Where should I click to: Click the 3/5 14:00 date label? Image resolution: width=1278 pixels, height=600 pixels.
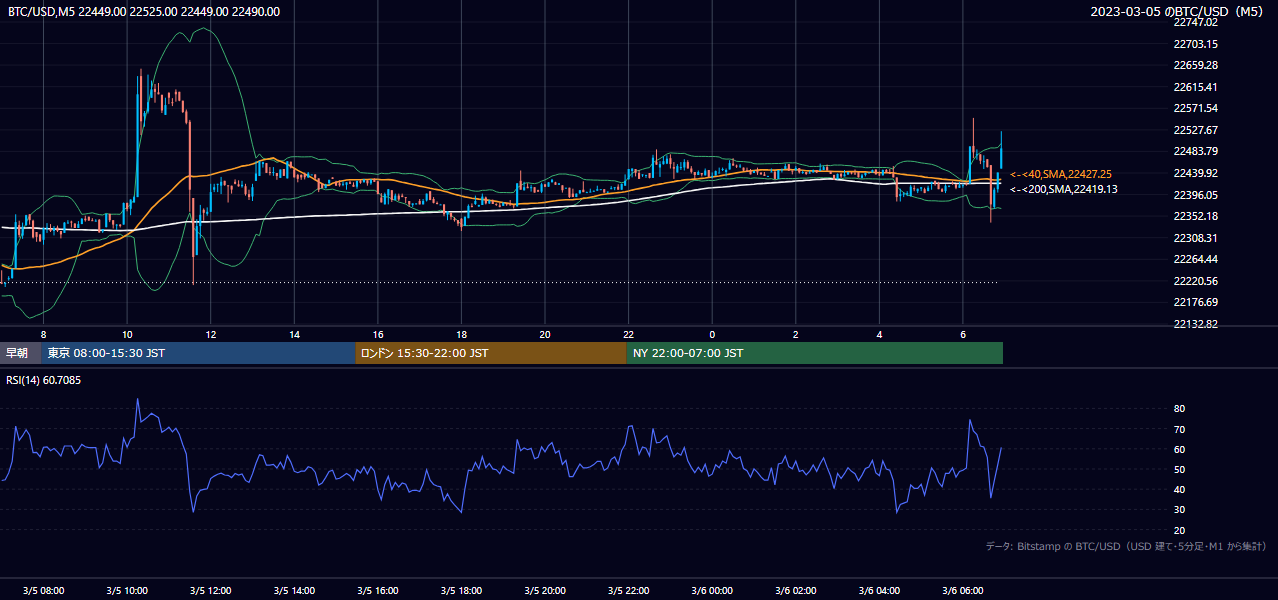(x=294, y=590)
